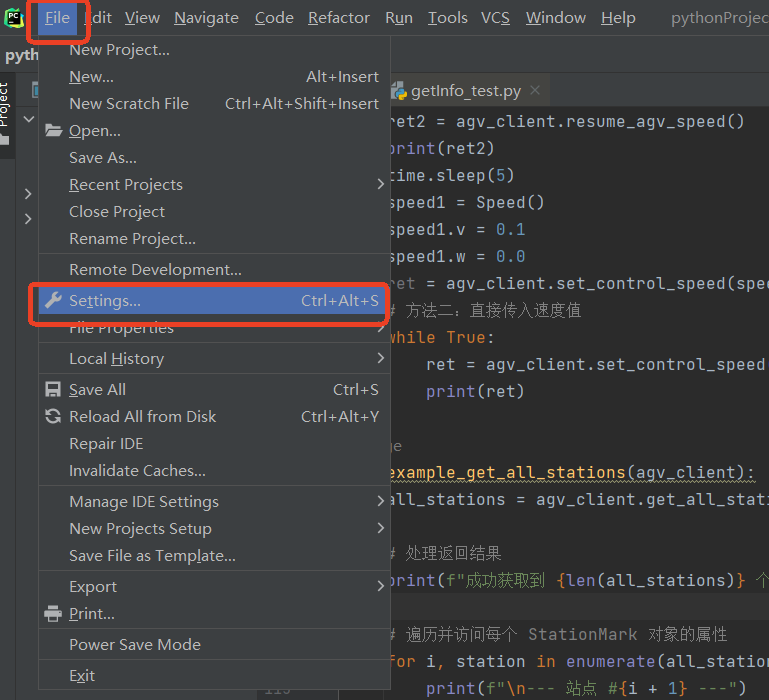Click the floppy disk Save All icon
Viewport: 769px width, 700px height.
click(53, 390)
